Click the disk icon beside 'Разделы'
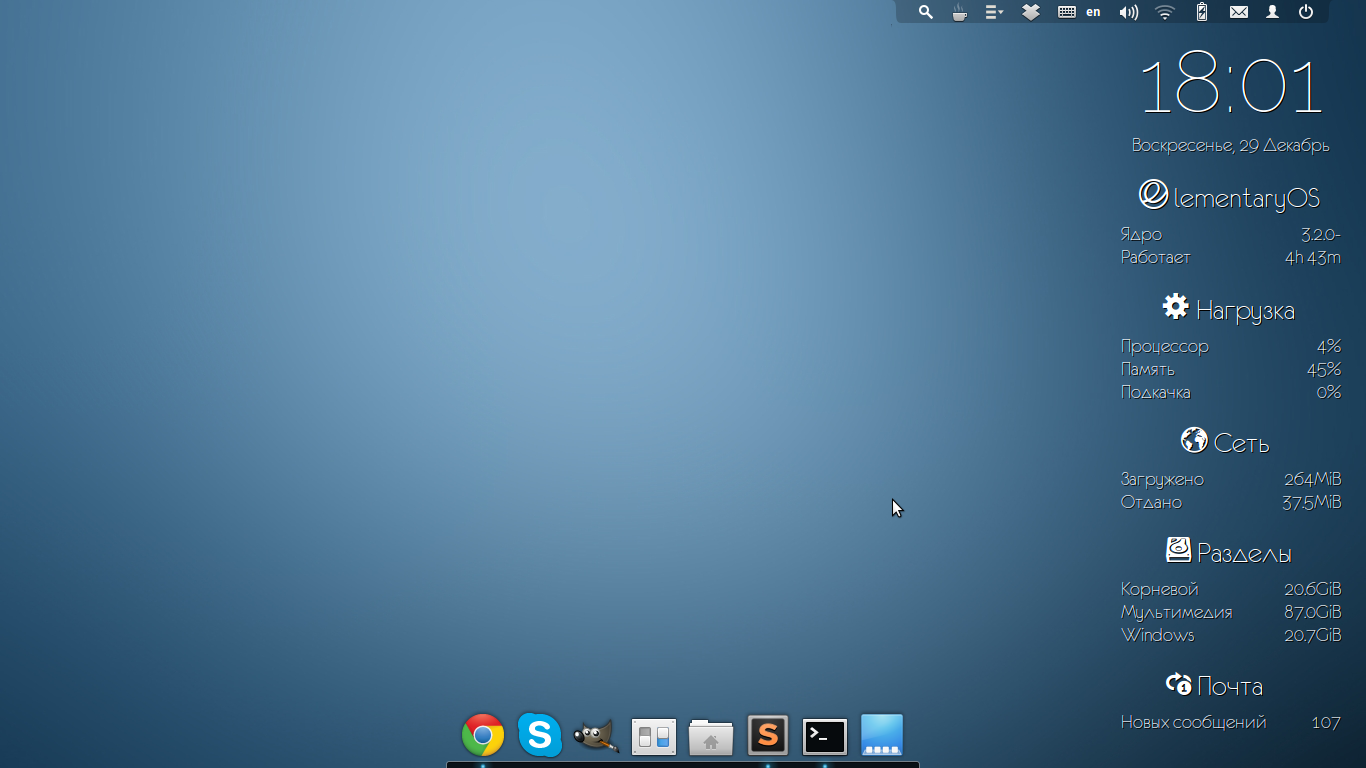 coord(1179,549)
